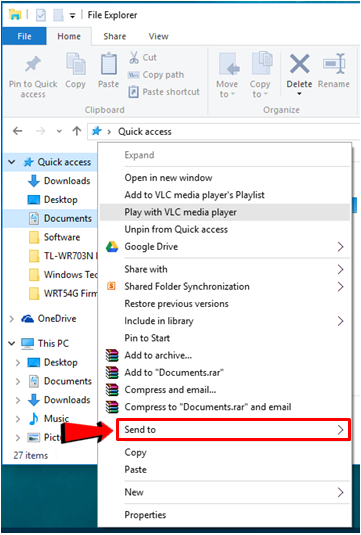This screenshot has width=361, height=535.
Task: Select This PC in the navigation pane
Action: coord(53,343)
